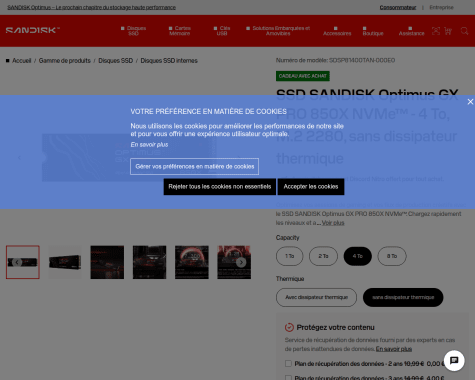Switch to Consommateur site
The height and width of the screenshot is (380, 475).
[398, 7]
